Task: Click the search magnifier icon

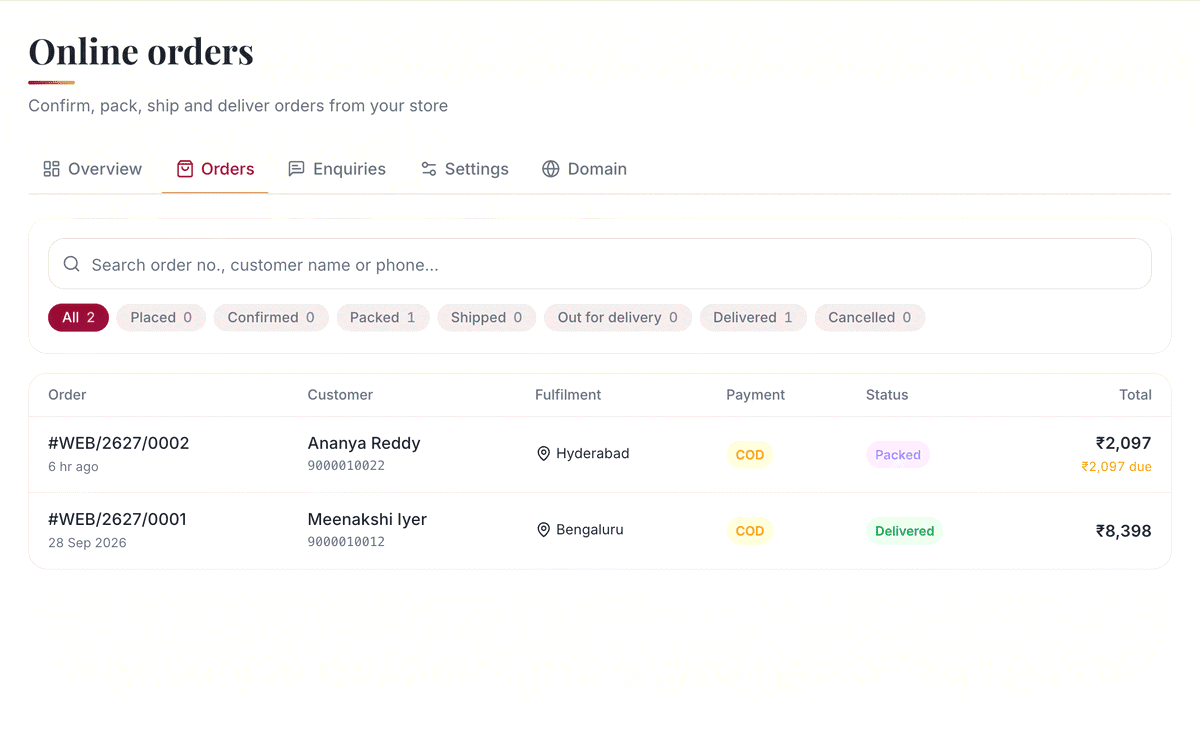Action: coord(71,264)
